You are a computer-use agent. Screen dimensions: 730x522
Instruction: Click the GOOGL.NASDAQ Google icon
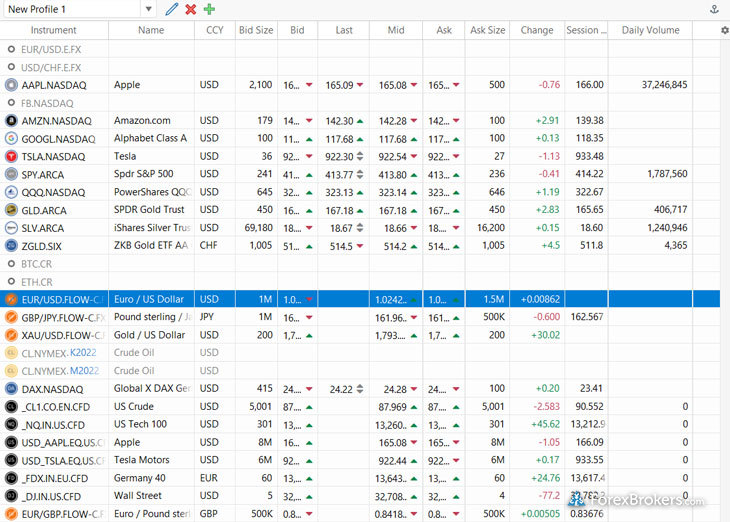[11, 139]
